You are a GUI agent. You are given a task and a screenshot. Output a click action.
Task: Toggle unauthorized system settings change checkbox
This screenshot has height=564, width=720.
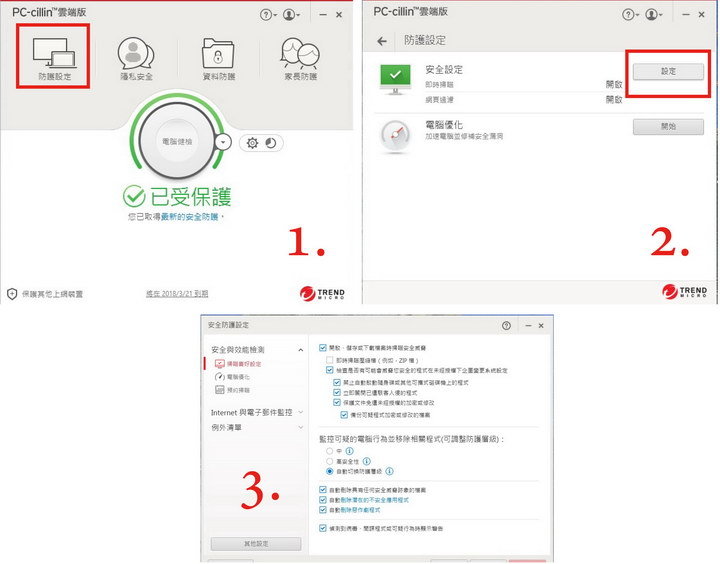[x=329, y=370]
